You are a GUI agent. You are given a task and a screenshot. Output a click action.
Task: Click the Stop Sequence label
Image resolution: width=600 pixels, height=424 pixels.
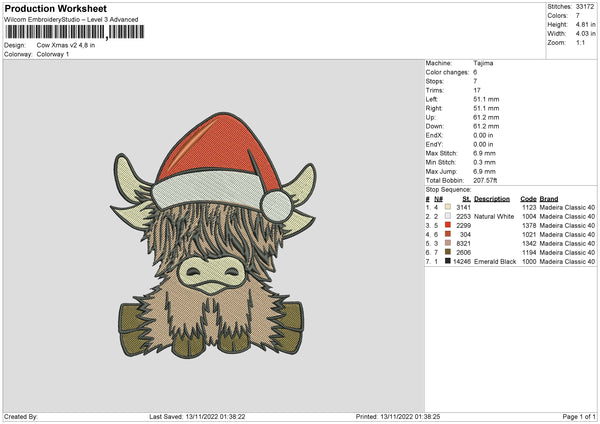(x=446, y=188)
